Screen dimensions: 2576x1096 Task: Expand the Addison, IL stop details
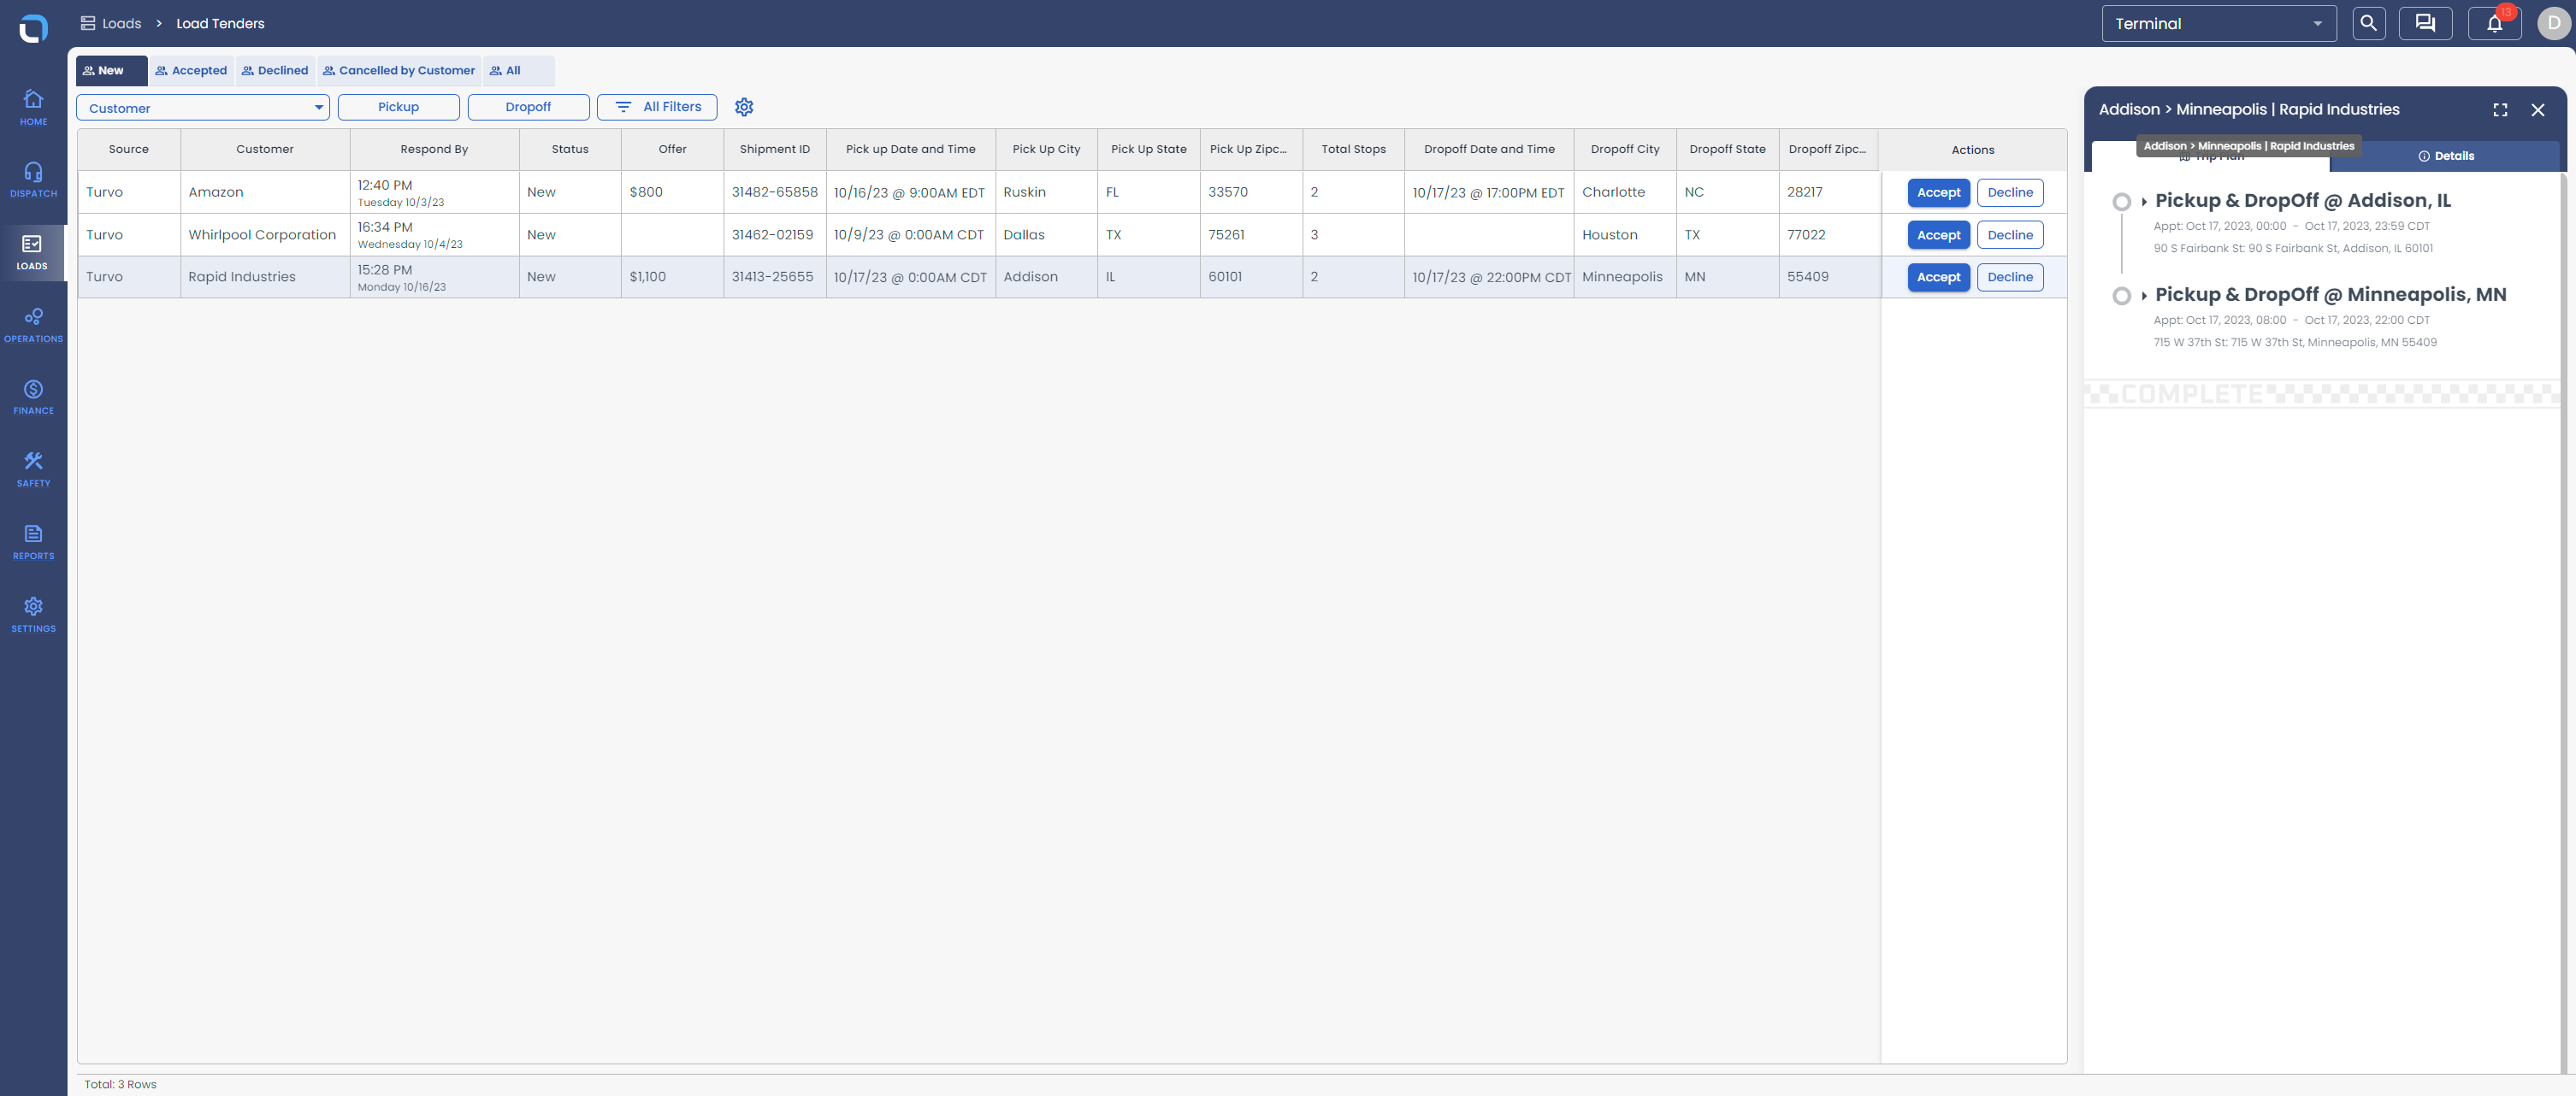(x=2144, y=202)
